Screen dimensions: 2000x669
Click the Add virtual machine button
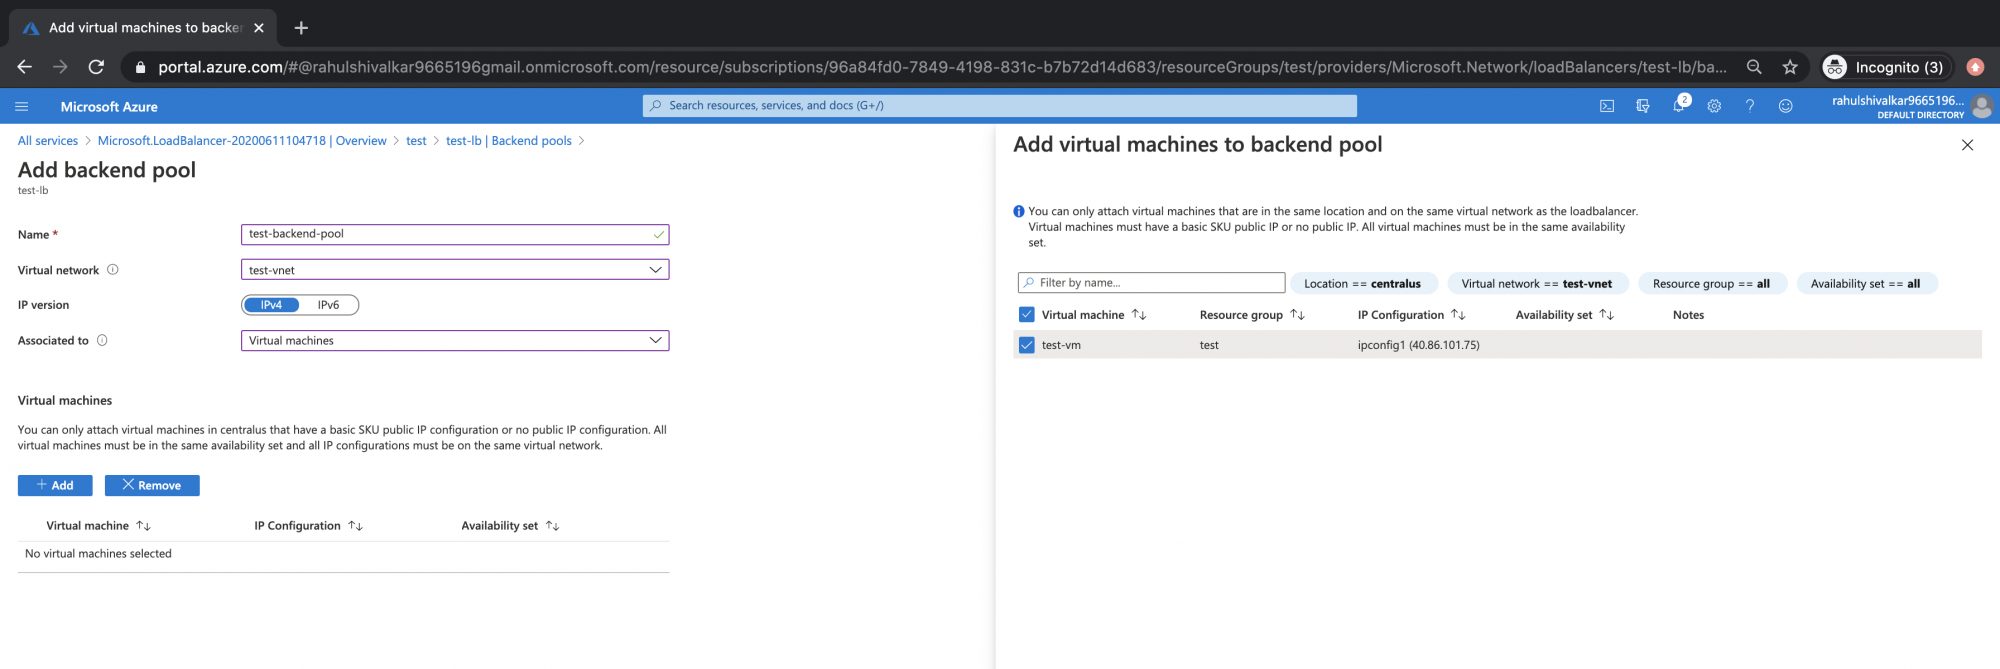click(55, 486)
